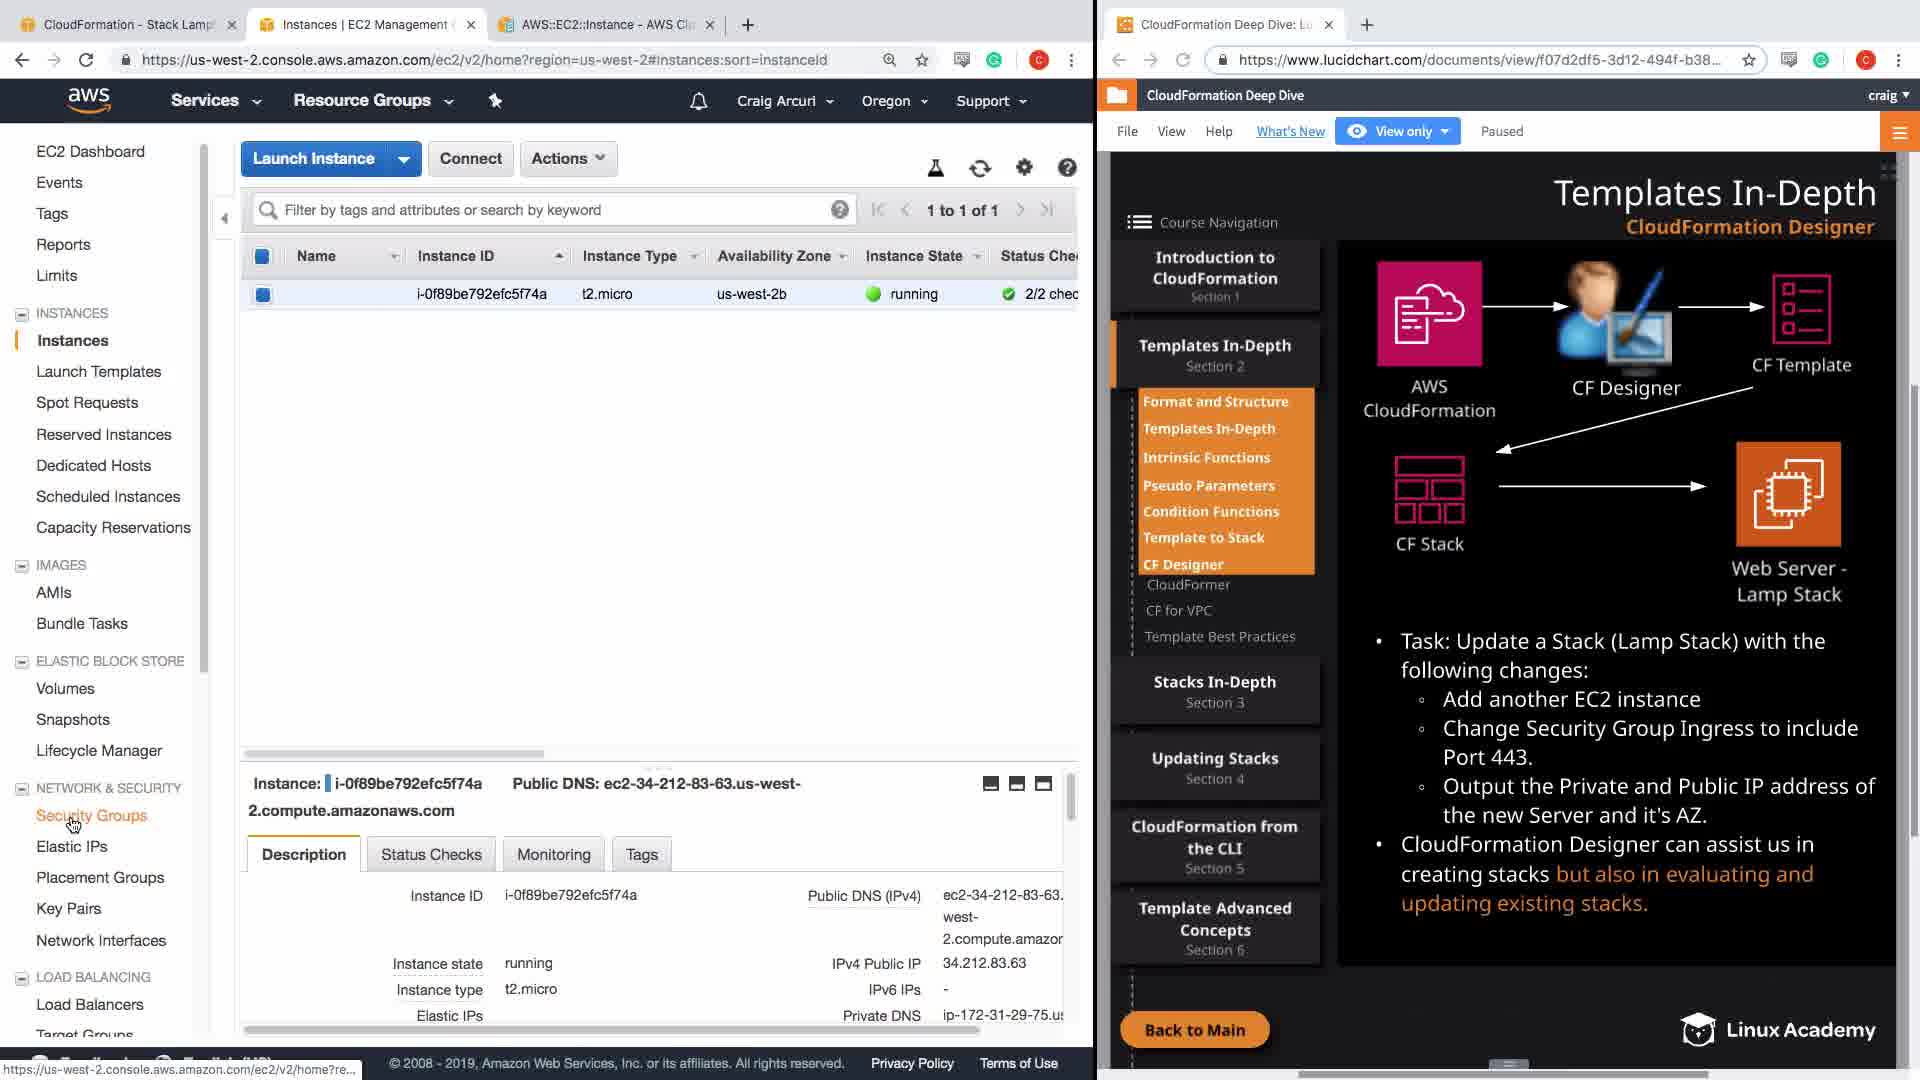1920x1080 pixels.
Task: Open the Actions dropdown
Action: point(568,159)
